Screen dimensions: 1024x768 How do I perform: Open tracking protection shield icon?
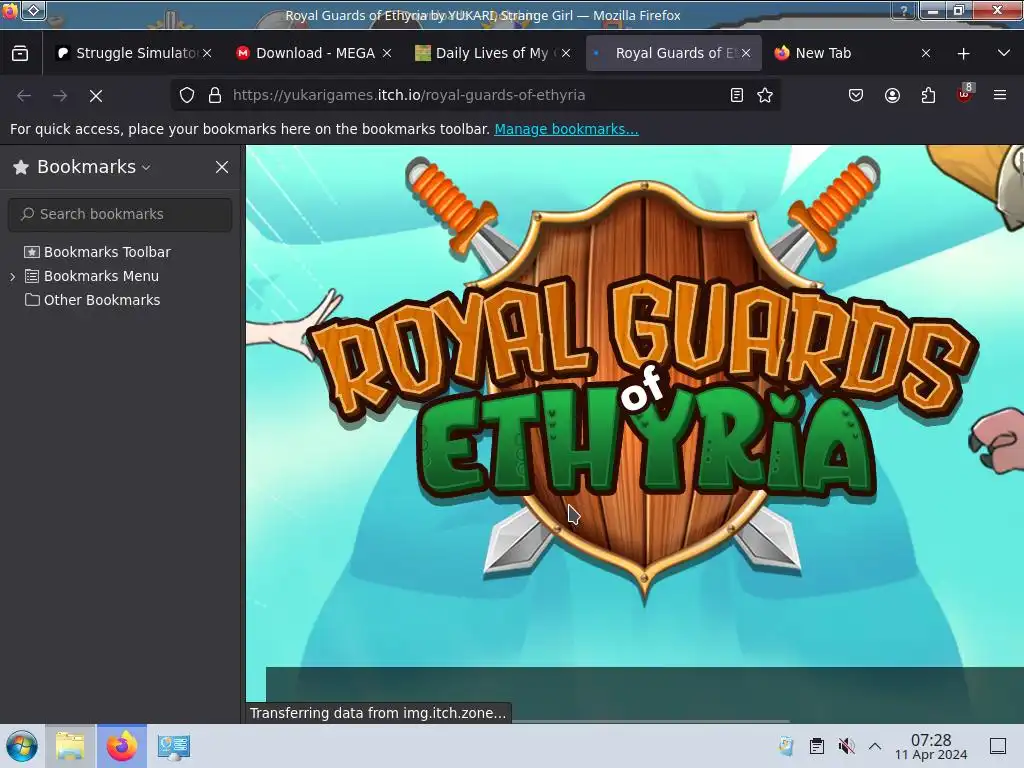coord(187,95)
